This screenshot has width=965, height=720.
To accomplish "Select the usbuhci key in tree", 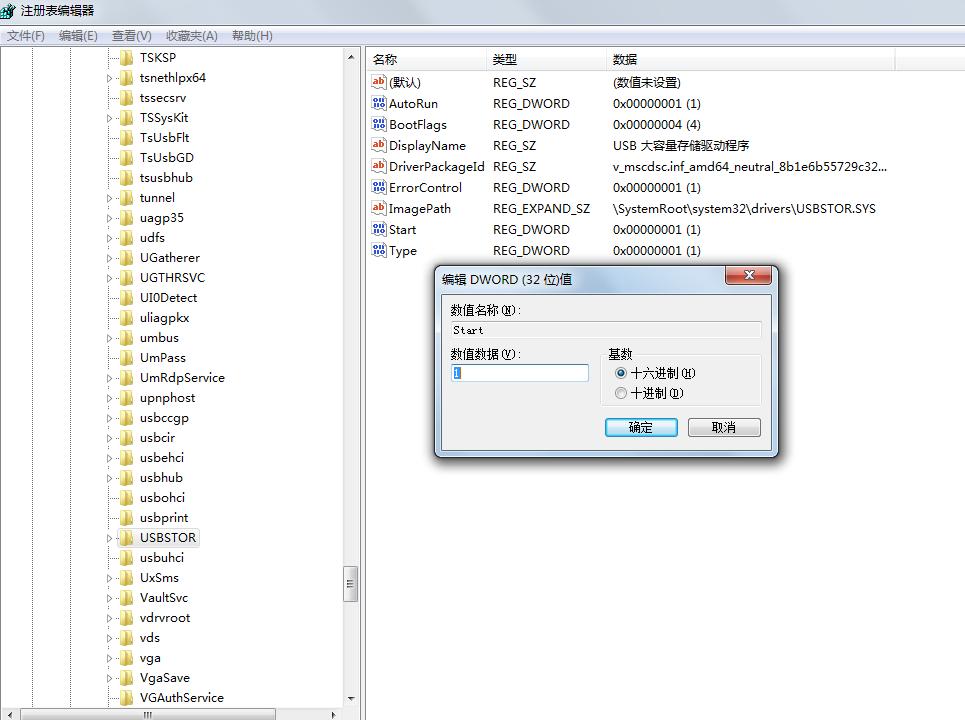I will click(161, 558).
